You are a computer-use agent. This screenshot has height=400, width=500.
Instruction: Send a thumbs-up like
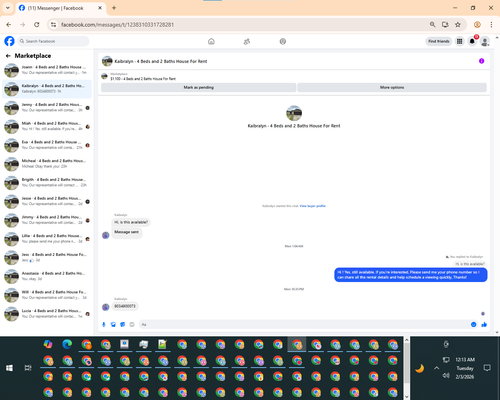(484, 324)
